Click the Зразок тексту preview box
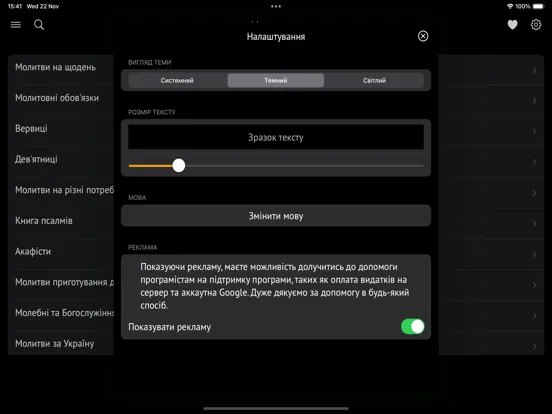 [276, 137]
